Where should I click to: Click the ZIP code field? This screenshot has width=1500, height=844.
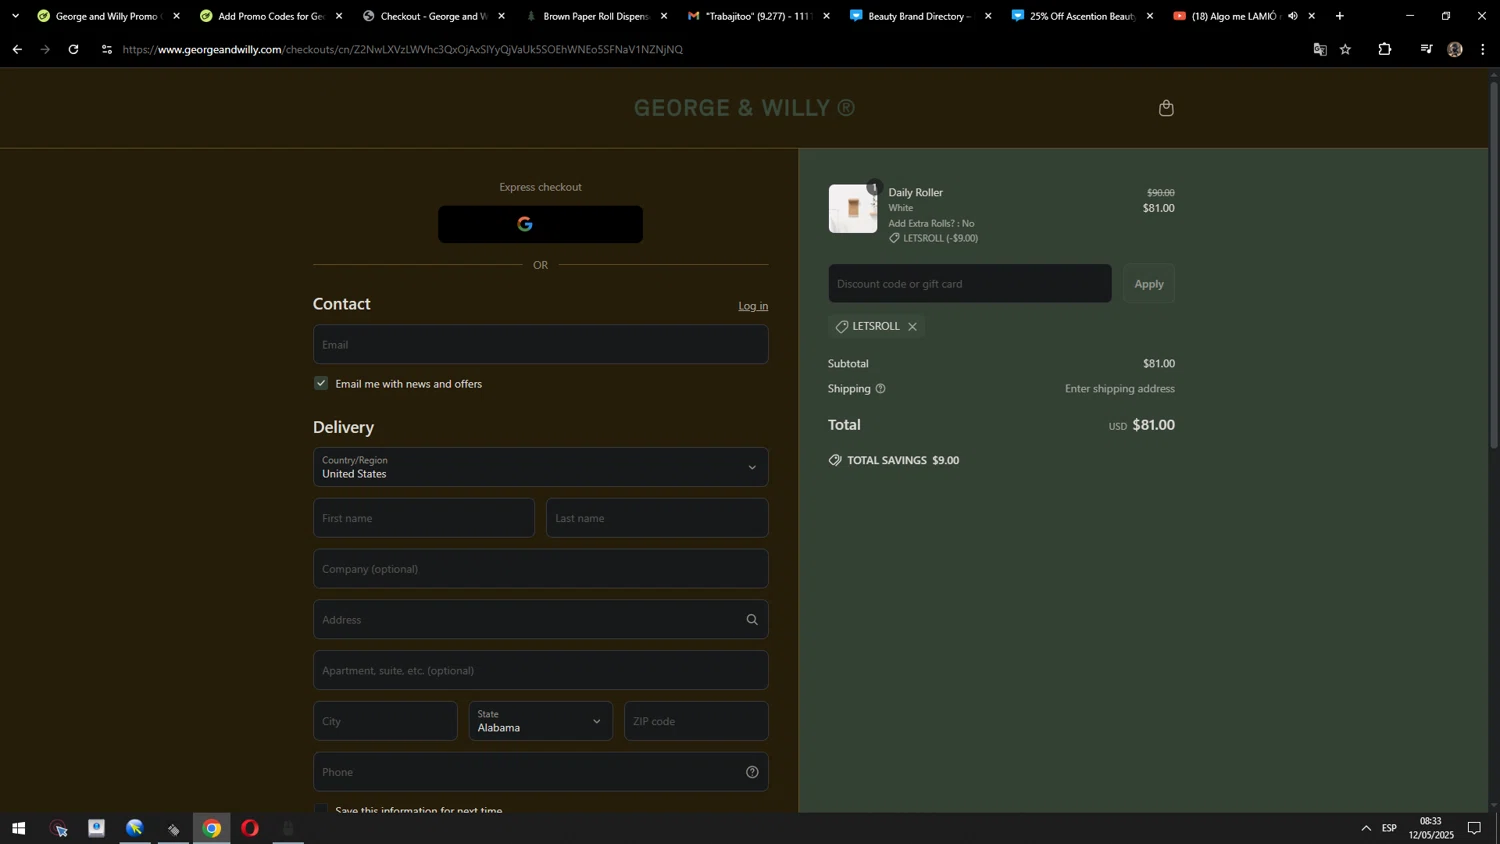click(696, 721)
